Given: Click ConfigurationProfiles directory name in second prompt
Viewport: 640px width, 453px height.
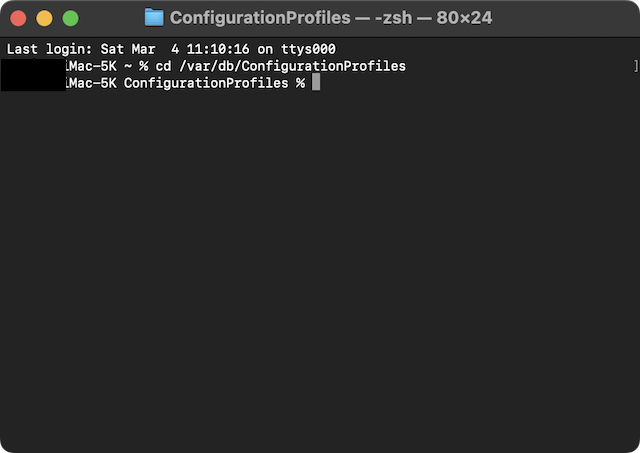Looking at the screenshot, I should pyautogui.click(x=206, y=82).
